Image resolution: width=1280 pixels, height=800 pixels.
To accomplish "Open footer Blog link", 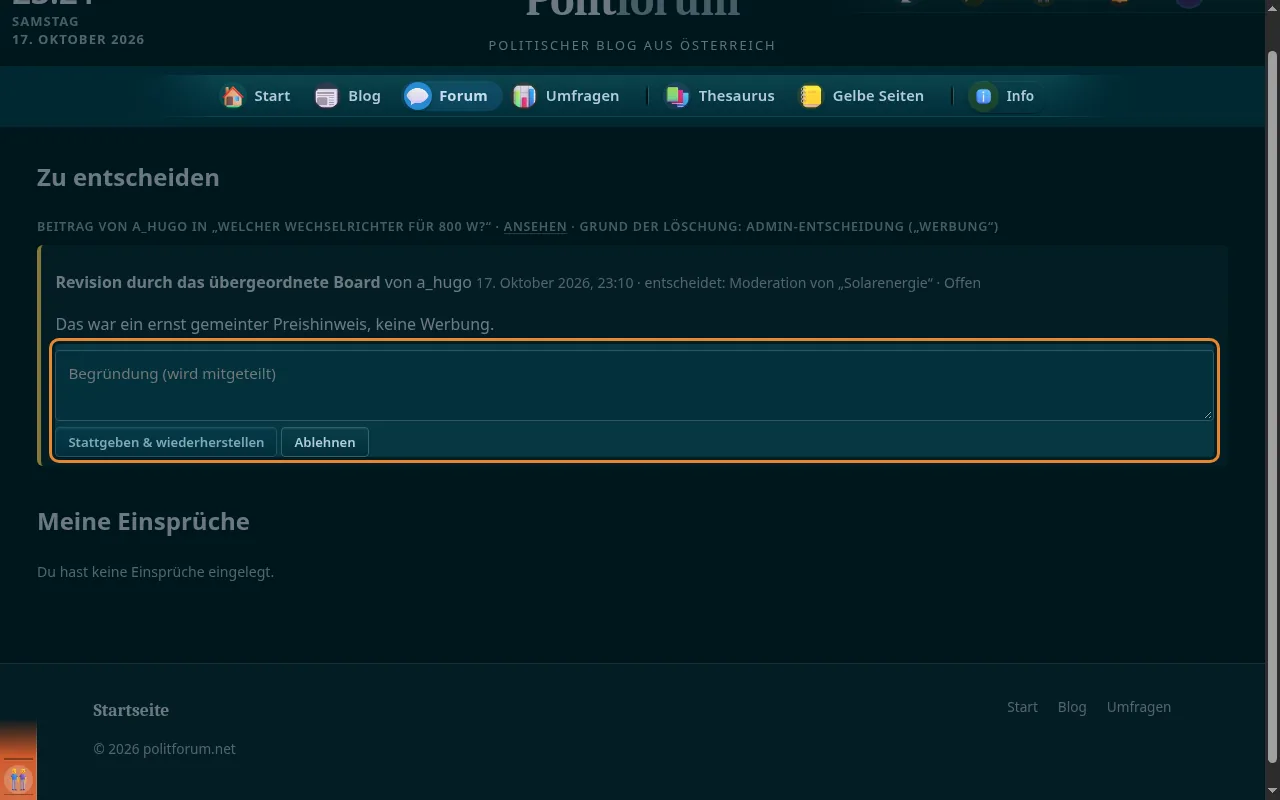I will 1072,707.
